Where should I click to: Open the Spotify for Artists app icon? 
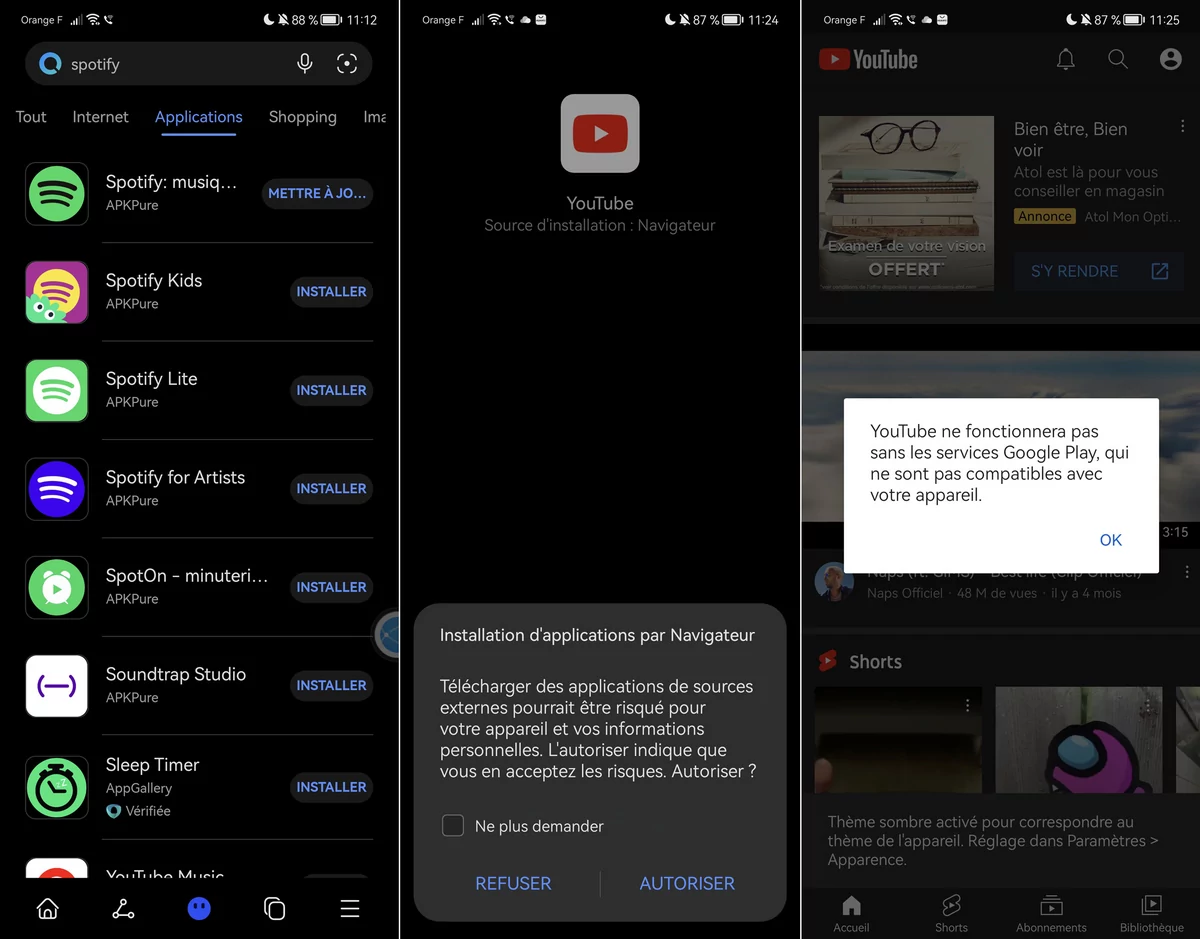tap(57, 488)
